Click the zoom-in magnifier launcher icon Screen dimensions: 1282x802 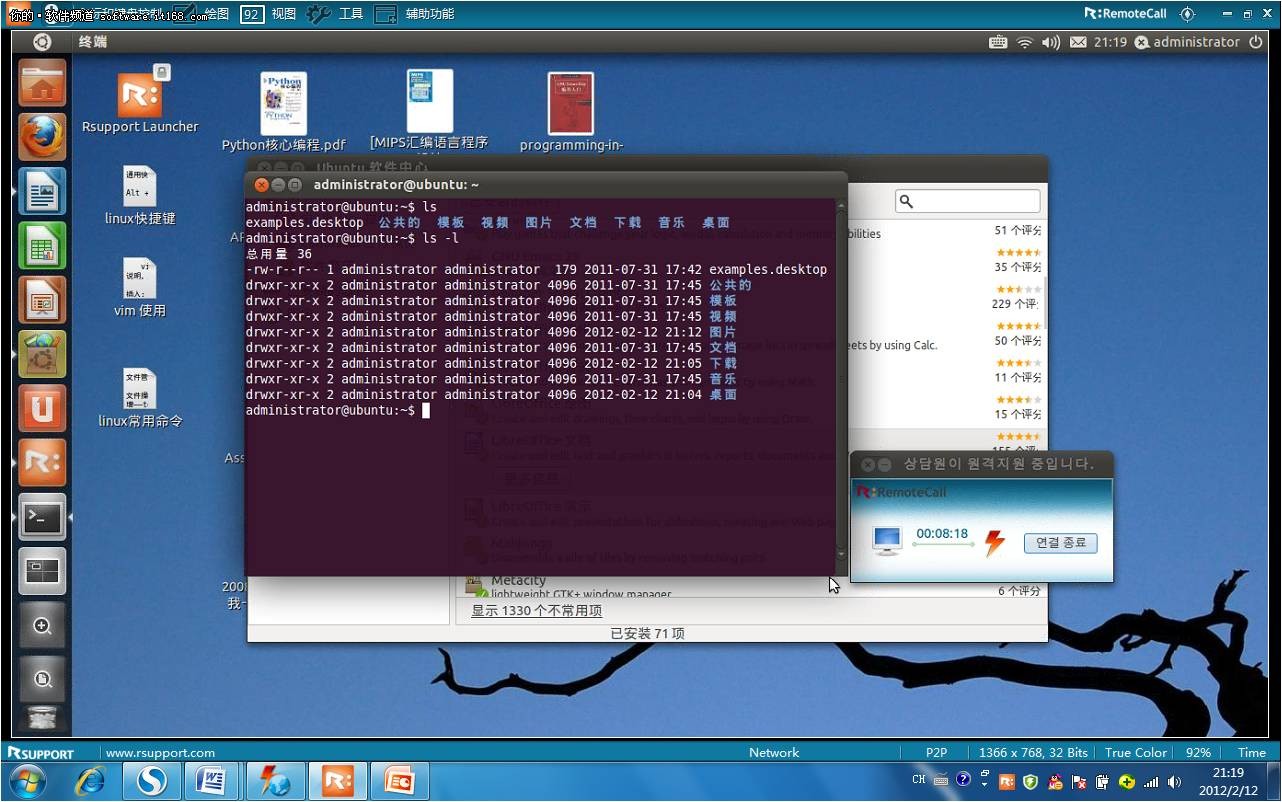click(x=42, y=625)
